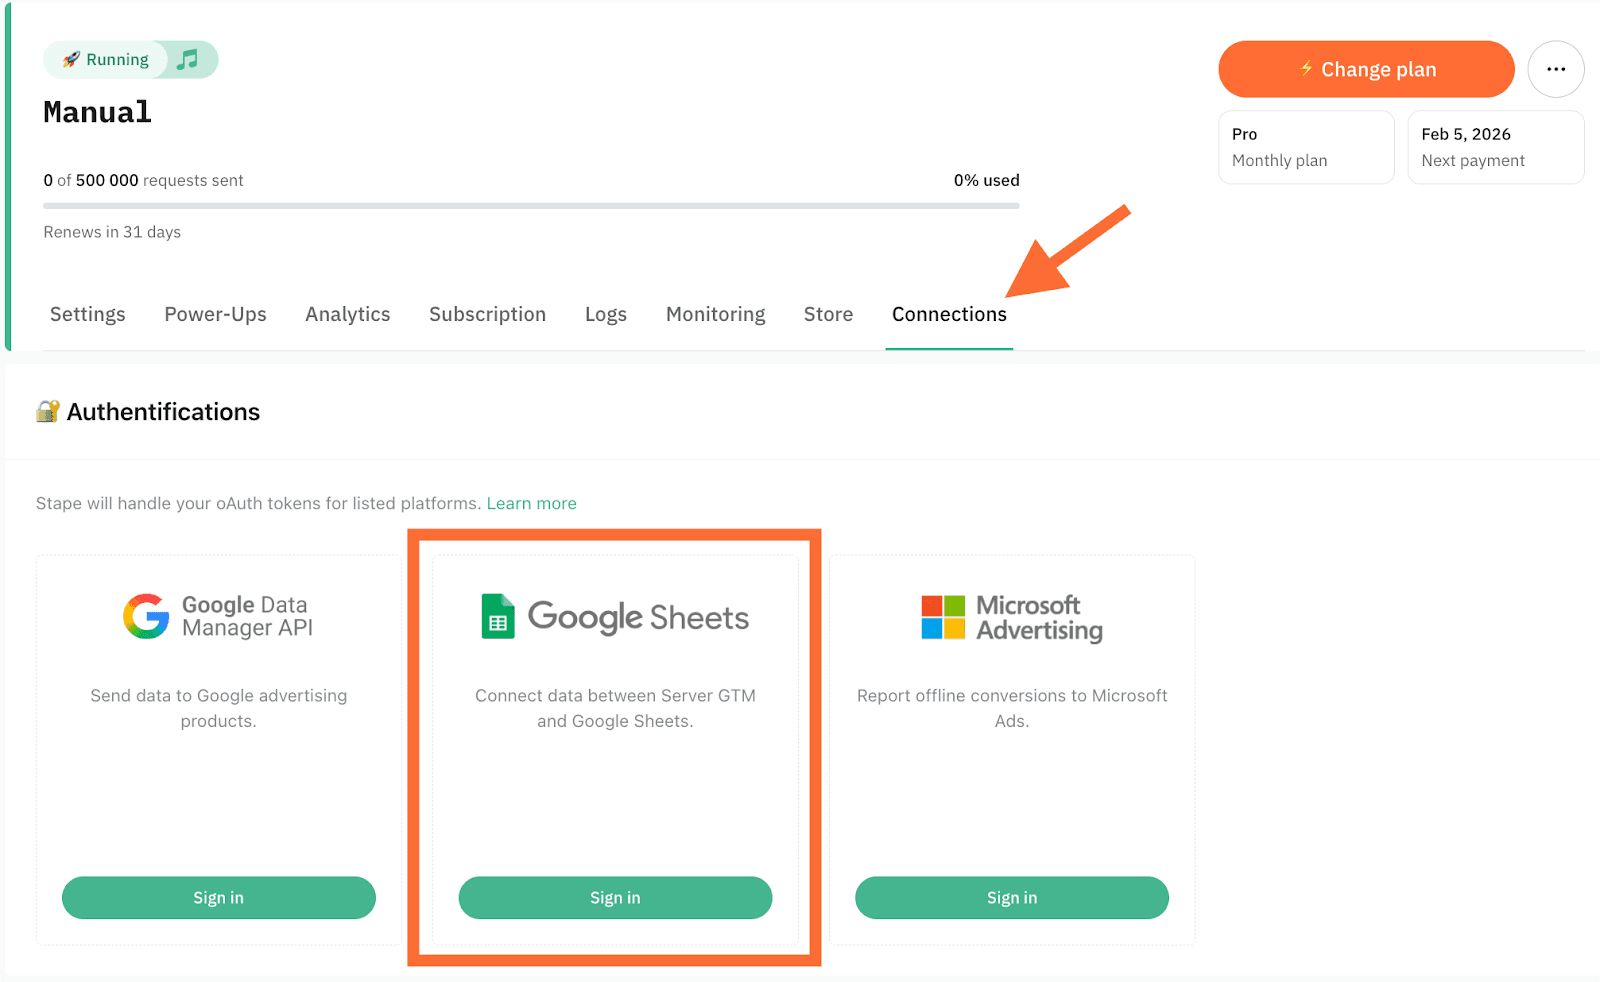Open the Settings tab
The height and width of the screenshot is (982, 1600).
pyautogui.click(x=87, y=314)
